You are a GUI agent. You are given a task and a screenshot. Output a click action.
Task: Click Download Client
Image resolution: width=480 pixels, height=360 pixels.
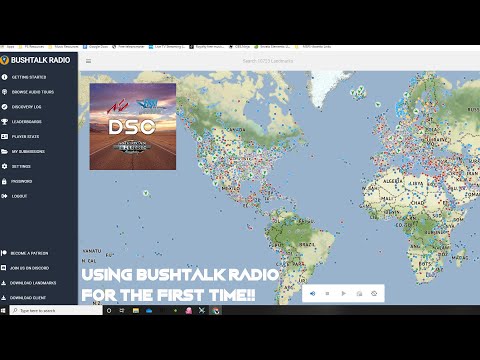28,298
